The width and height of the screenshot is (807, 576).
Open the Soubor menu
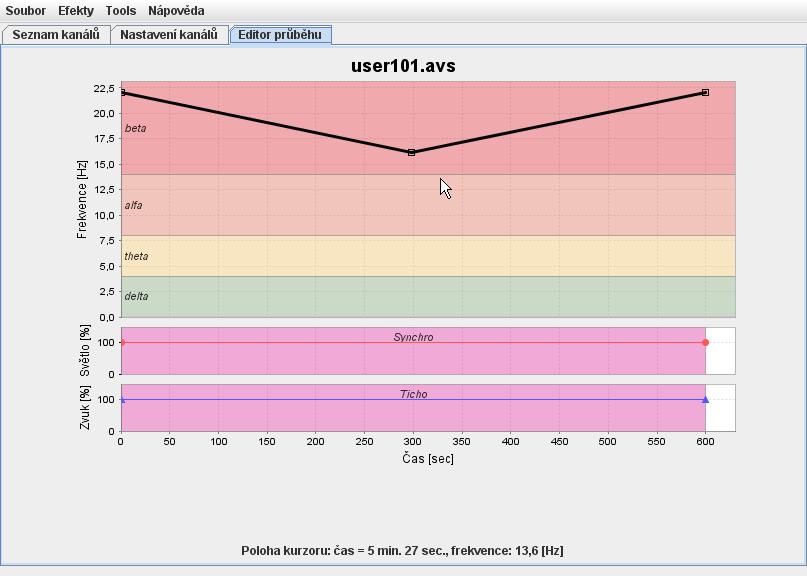26,11
